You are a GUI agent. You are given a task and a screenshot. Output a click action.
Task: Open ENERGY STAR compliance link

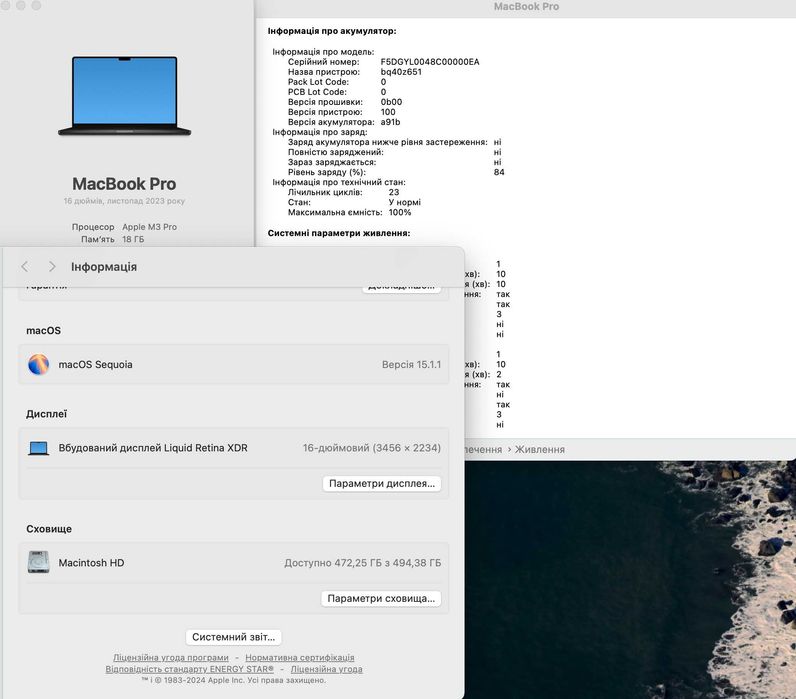pos(189,669)
